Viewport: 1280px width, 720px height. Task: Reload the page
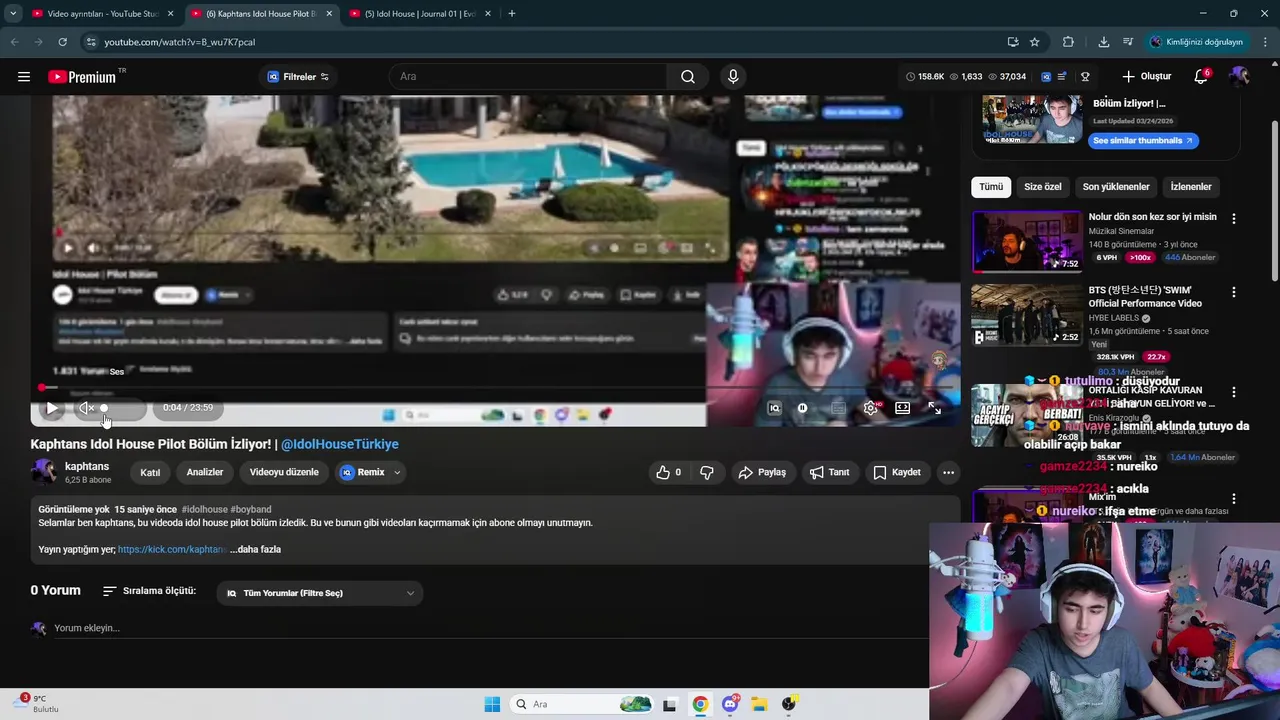click(x=62, y=42)
